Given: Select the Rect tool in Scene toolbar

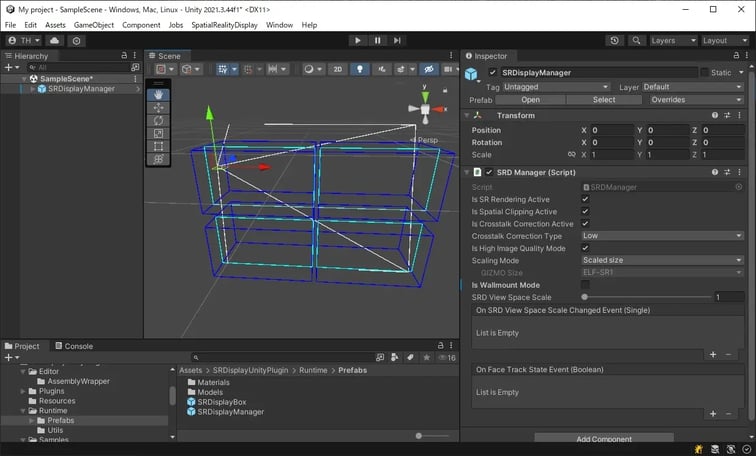Looking at the screenshot, I should pyautogui.click(x=158, y=146).
